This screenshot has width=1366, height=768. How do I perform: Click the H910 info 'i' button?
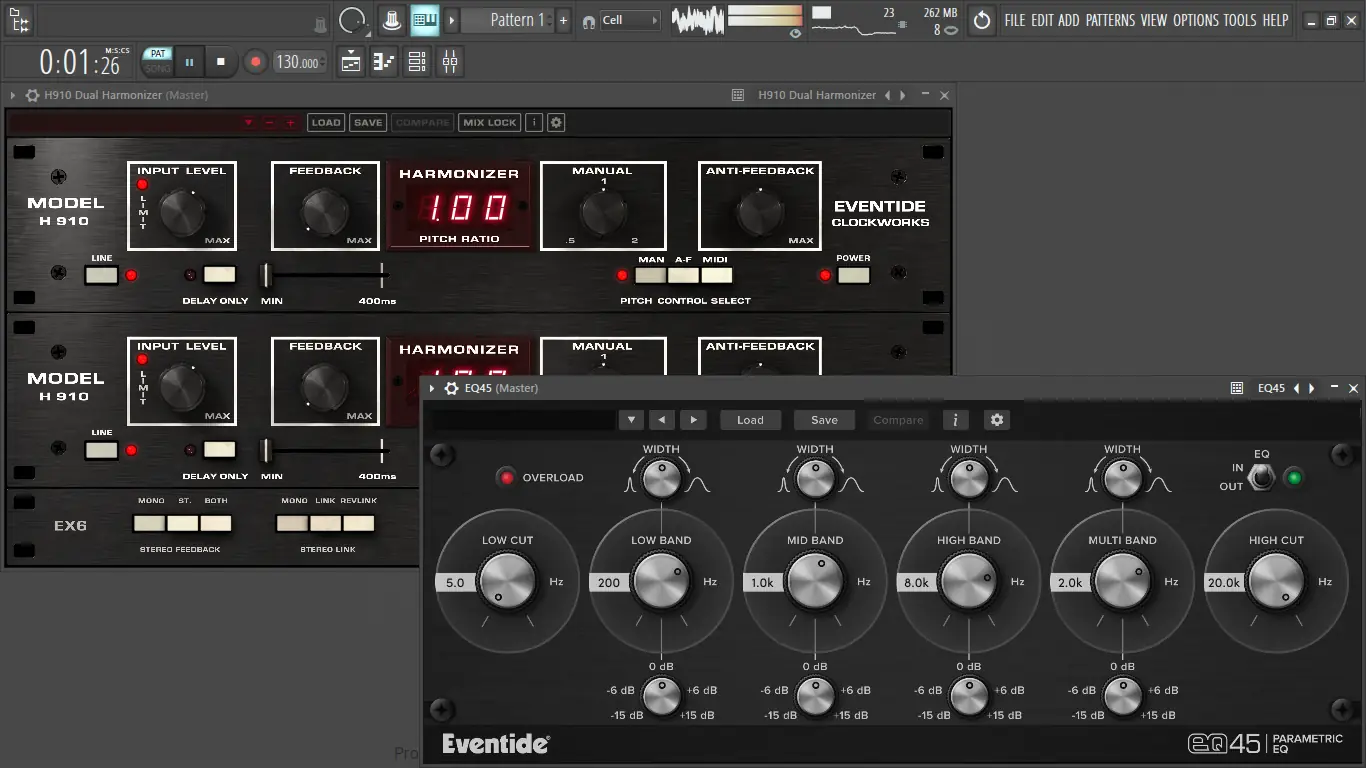[x=534, y=123]
